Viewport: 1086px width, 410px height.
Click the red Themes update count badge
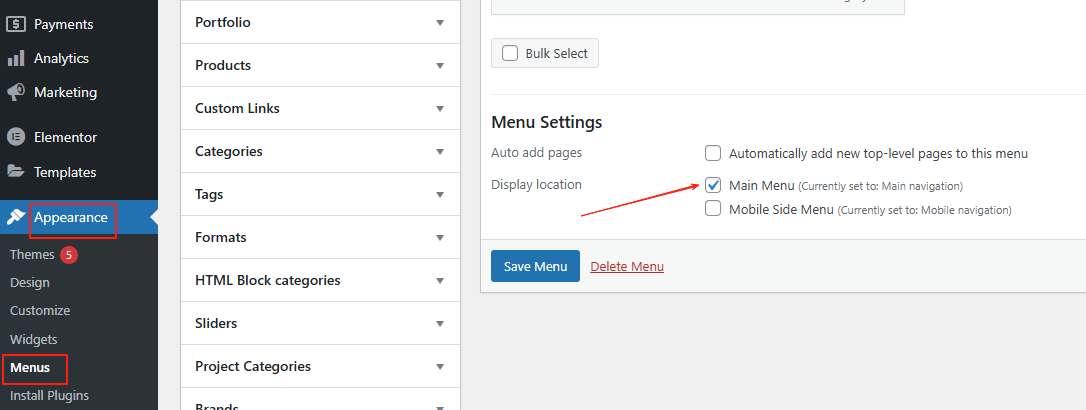(69, 255)
